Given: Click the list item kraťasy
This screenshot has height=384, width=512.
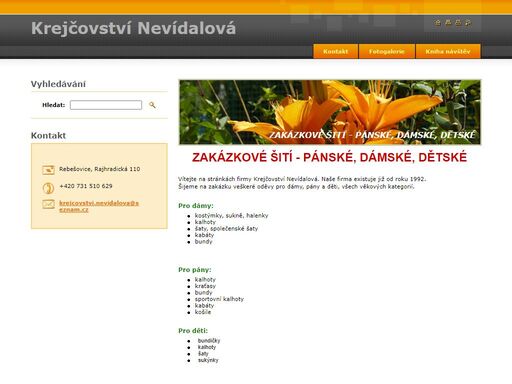Looking at the screenshot, I should point(205,286).
